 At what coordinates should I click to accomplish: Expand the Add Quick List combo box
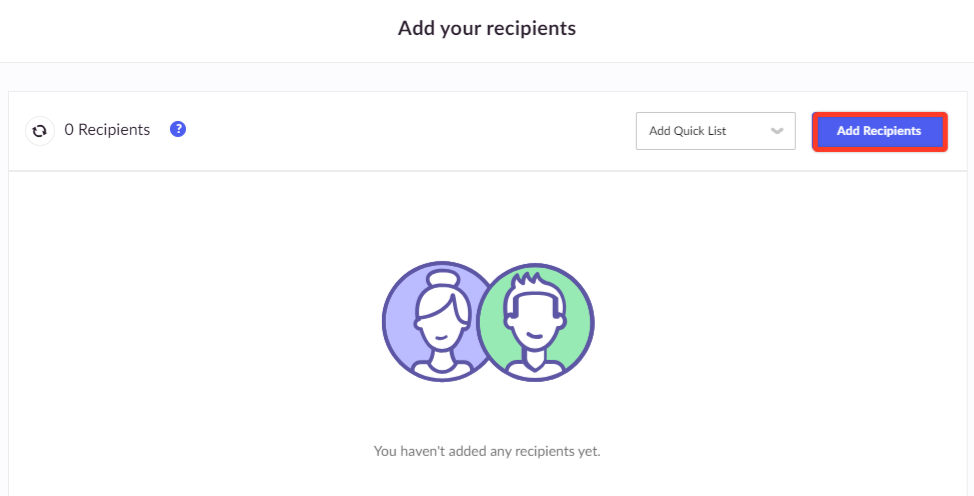(716, 131)
